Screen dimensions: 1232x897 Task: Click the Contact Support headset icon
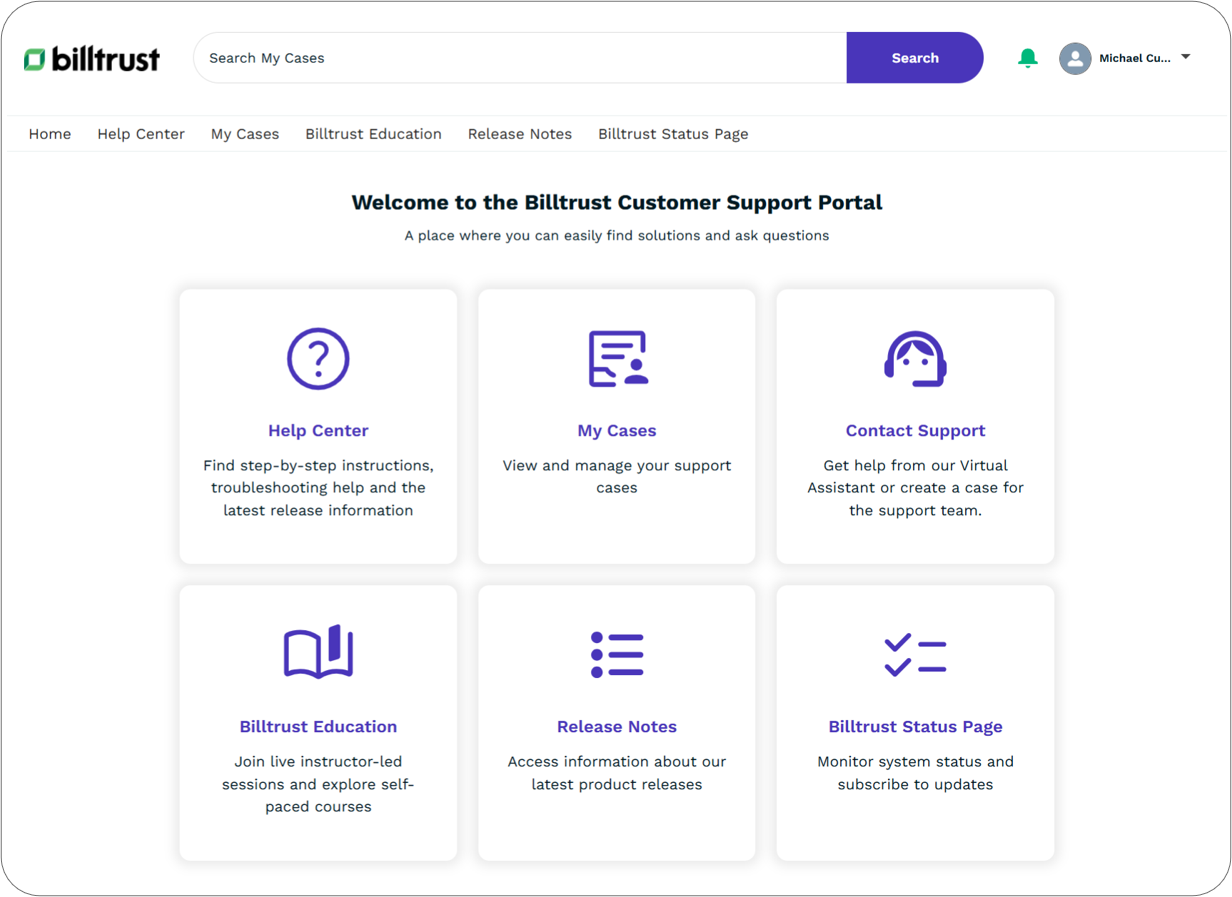tap(915, 358)
